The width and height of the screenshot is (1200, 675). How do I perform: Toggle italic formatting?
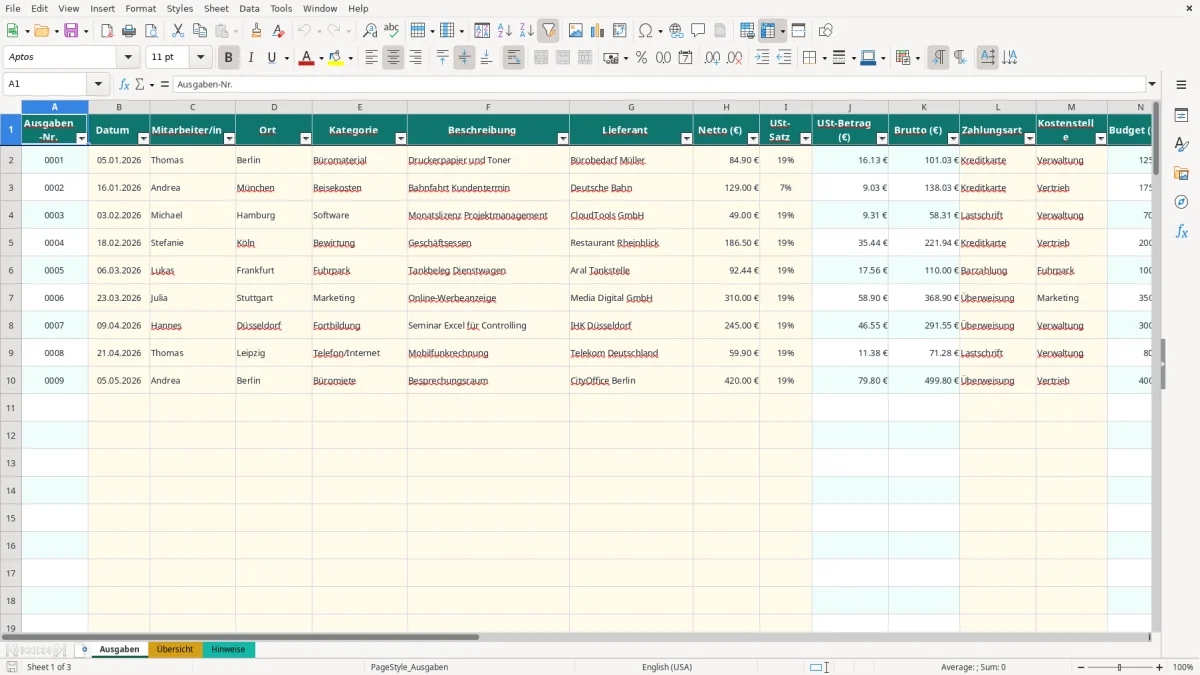(x=251, y=58)
